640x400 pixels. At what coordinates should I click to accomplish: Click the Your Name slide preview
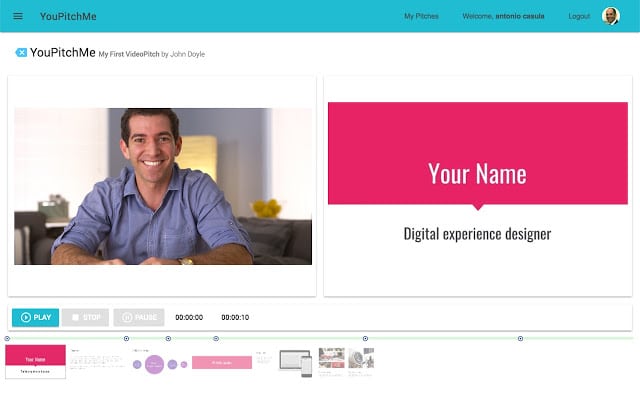click(477, 185)
